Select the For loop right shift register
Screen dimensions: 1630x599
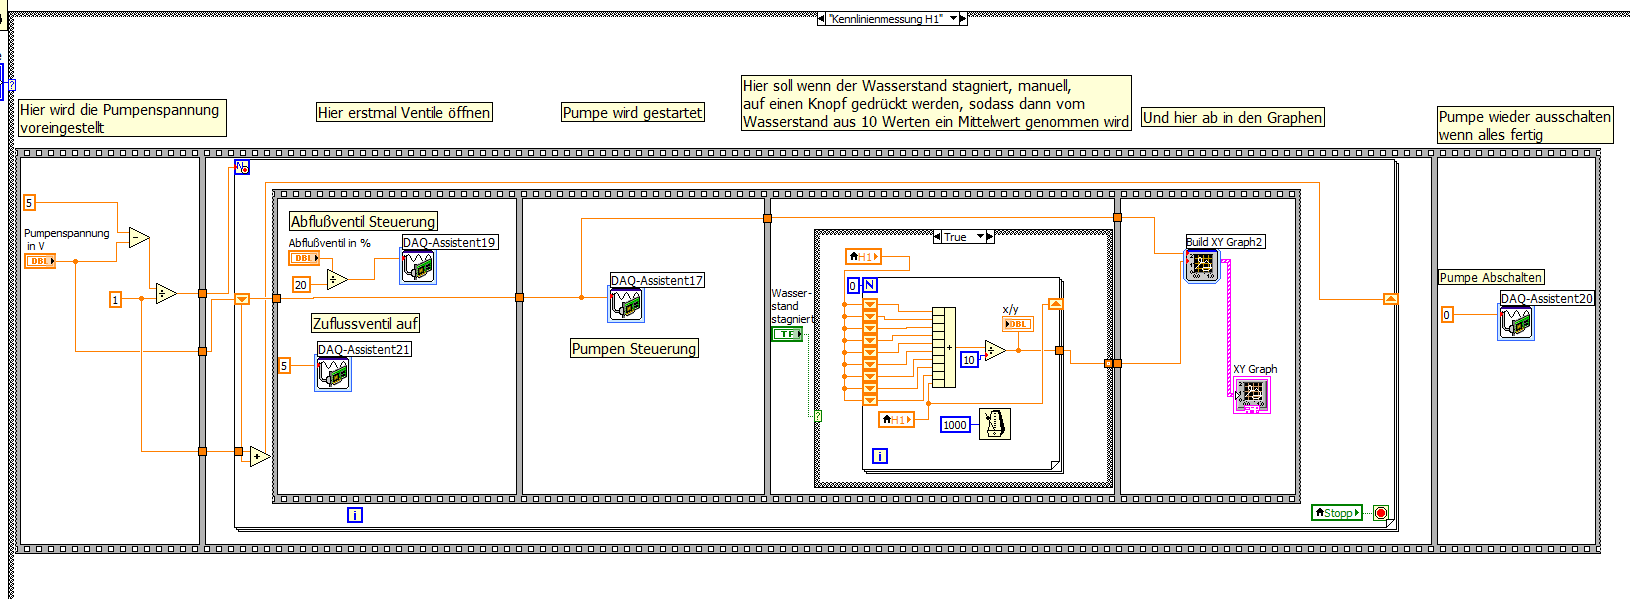pyautogui.click(x=1055, y=304)
